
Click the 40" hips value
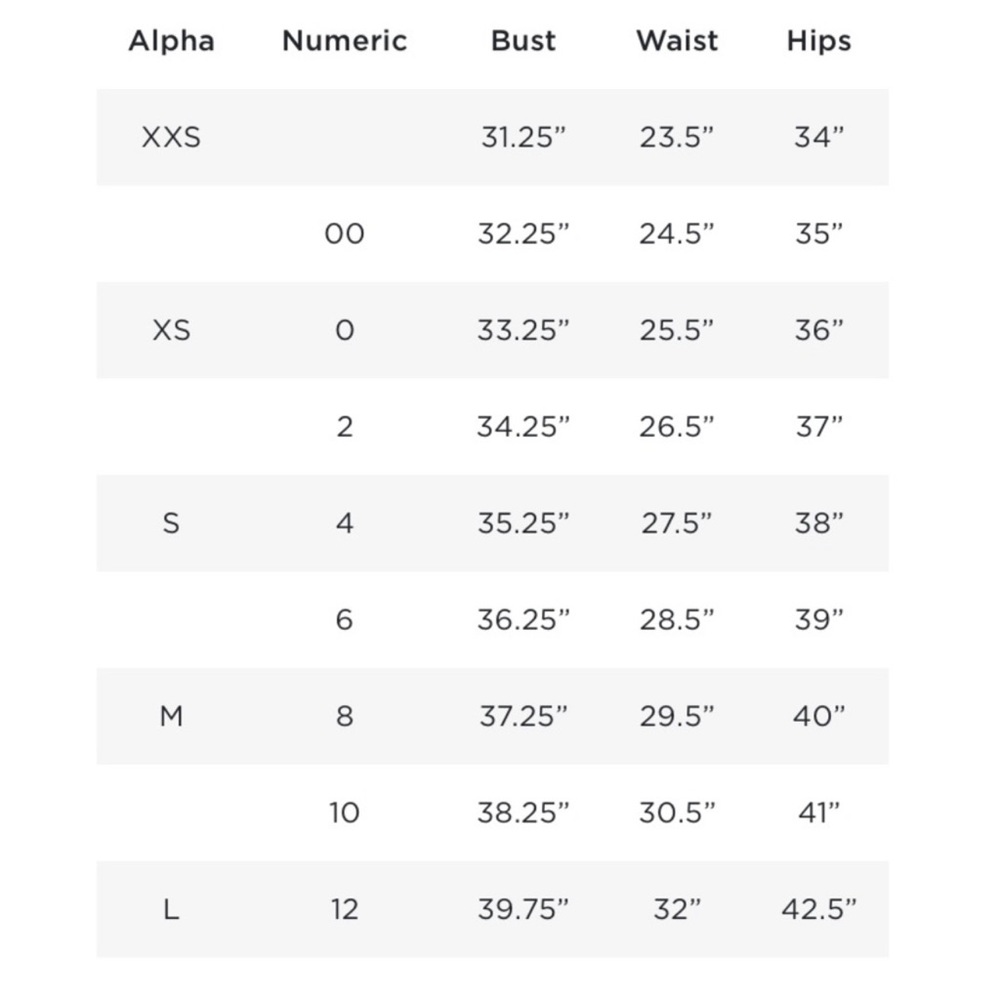coord(819,716)
